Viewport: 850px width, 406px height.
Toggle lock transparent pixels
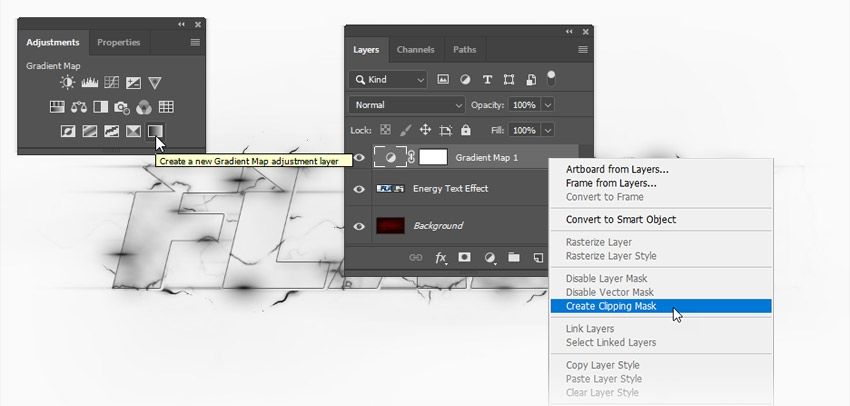[385, 130]
